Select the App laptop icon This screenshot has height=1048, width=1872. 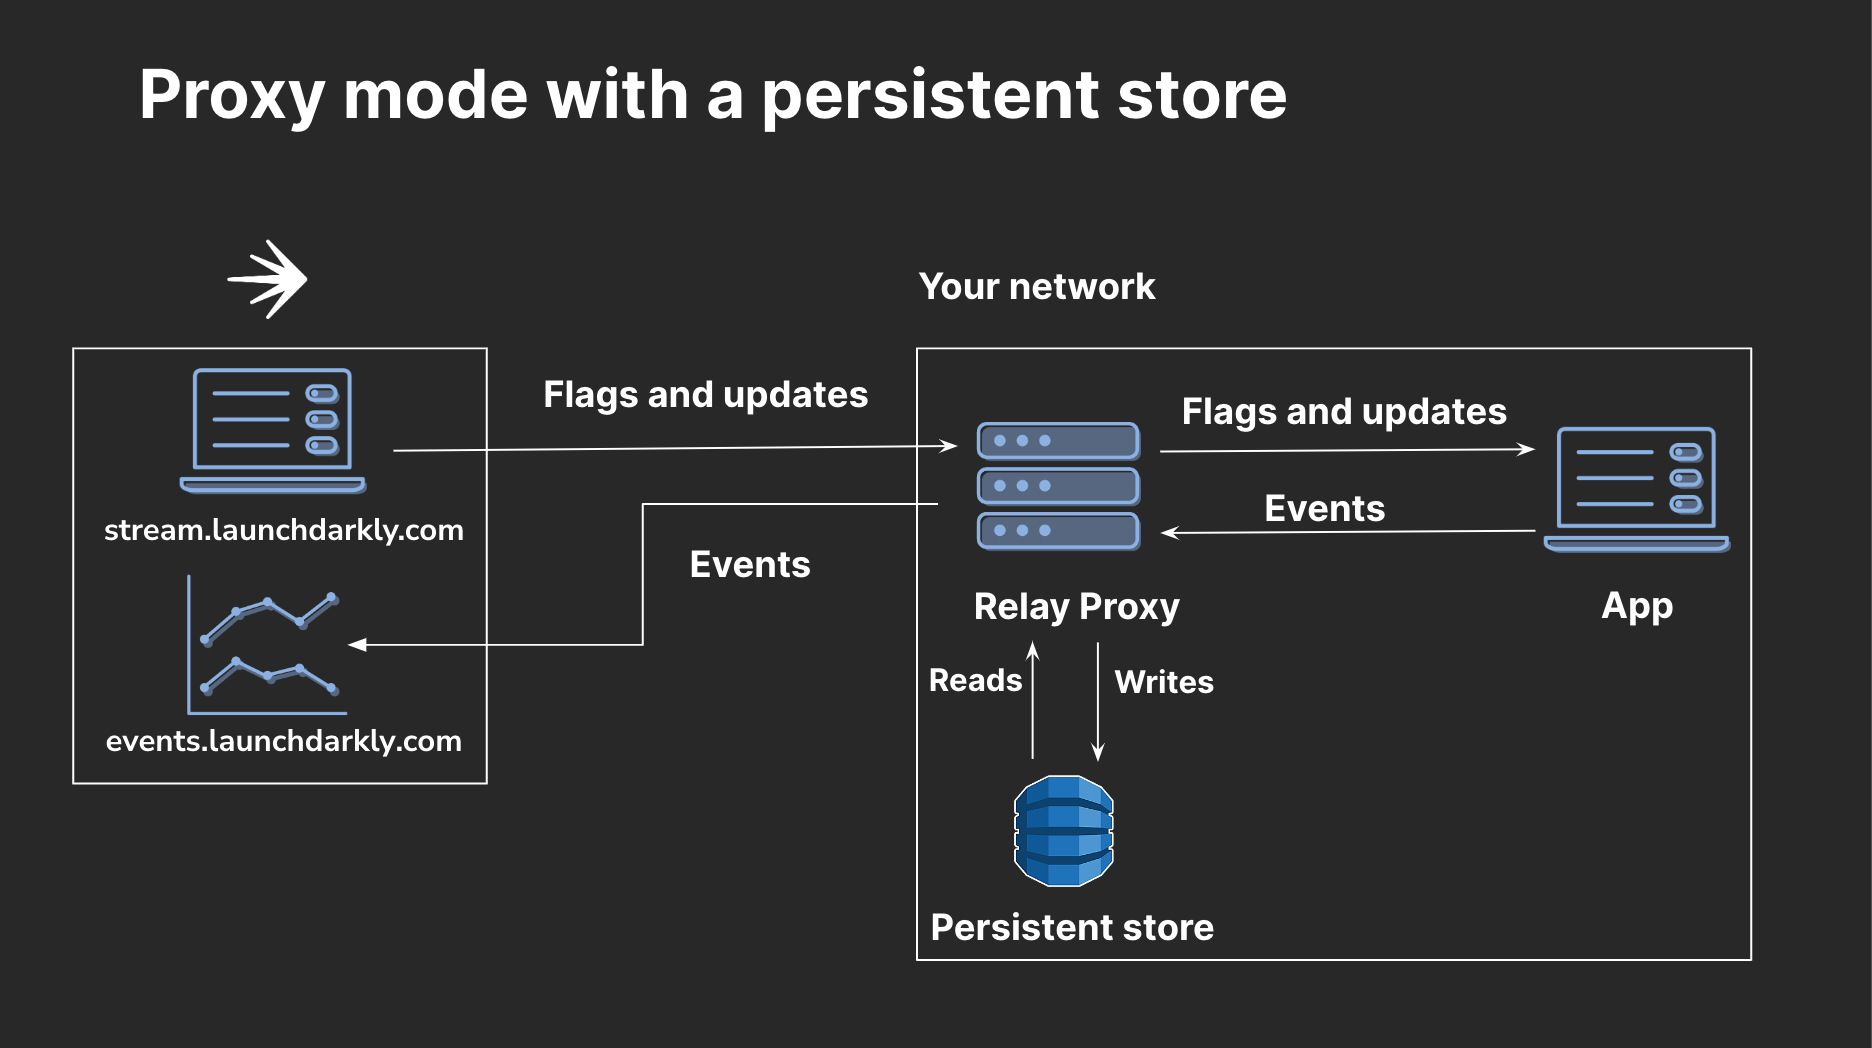coord(1637,490)
